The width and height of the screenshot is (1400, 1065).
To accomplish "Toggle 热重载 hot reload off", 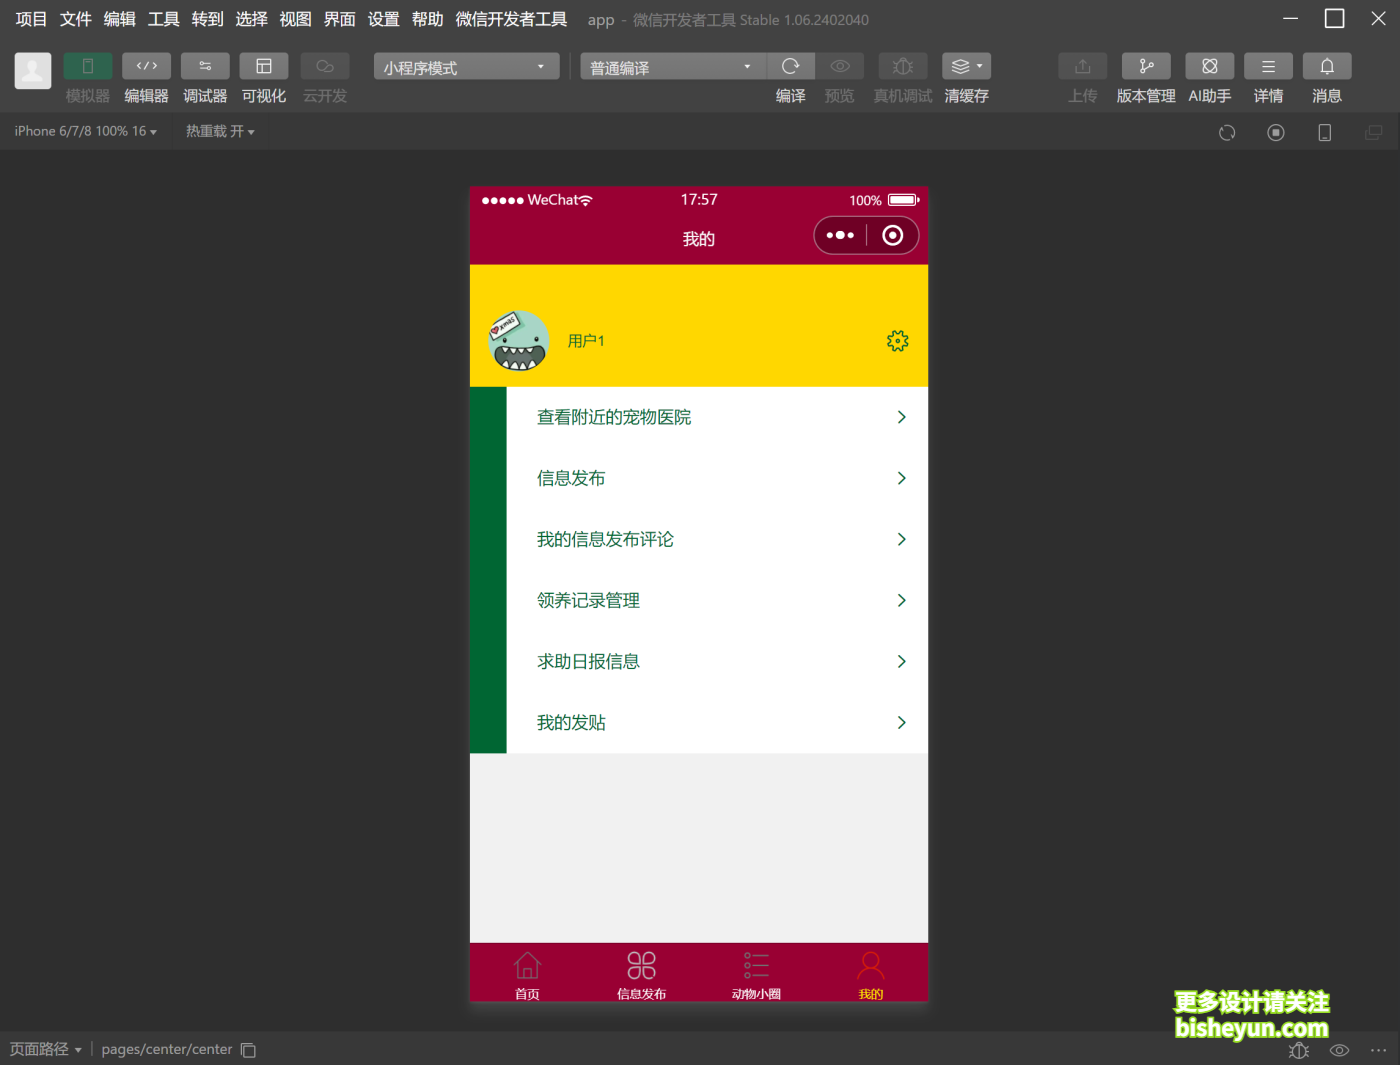I will click(219, 130).
